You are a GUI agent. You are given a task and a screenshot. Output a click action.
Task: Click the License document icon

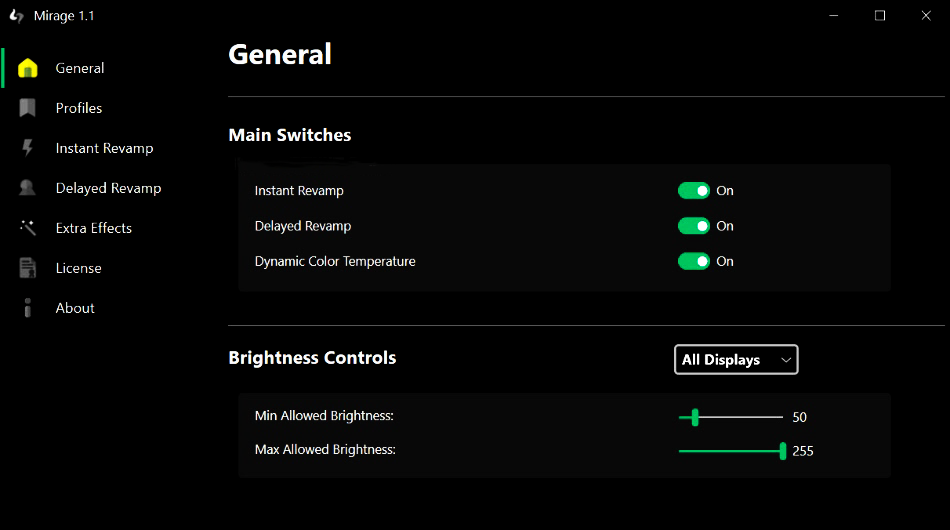pyautogui.click(x=27, y=268)
